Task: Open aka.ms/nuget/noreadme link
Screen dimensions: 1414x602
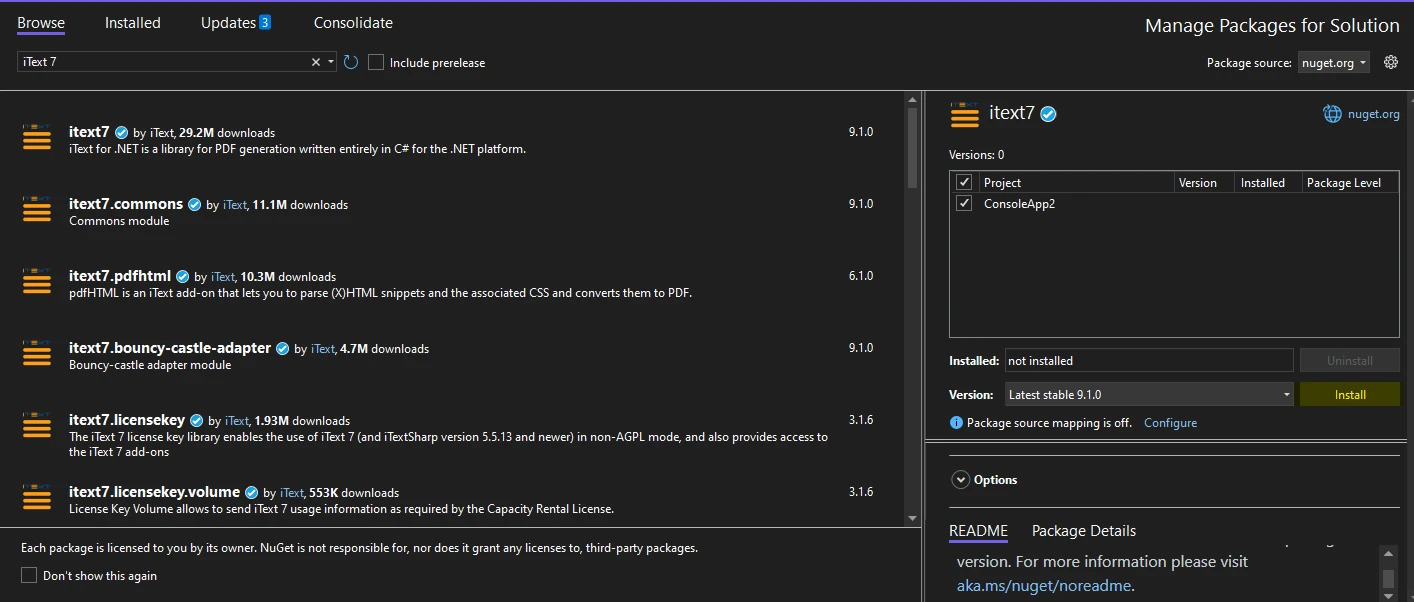Action: pyautogui.click(x=1045, y=585)
